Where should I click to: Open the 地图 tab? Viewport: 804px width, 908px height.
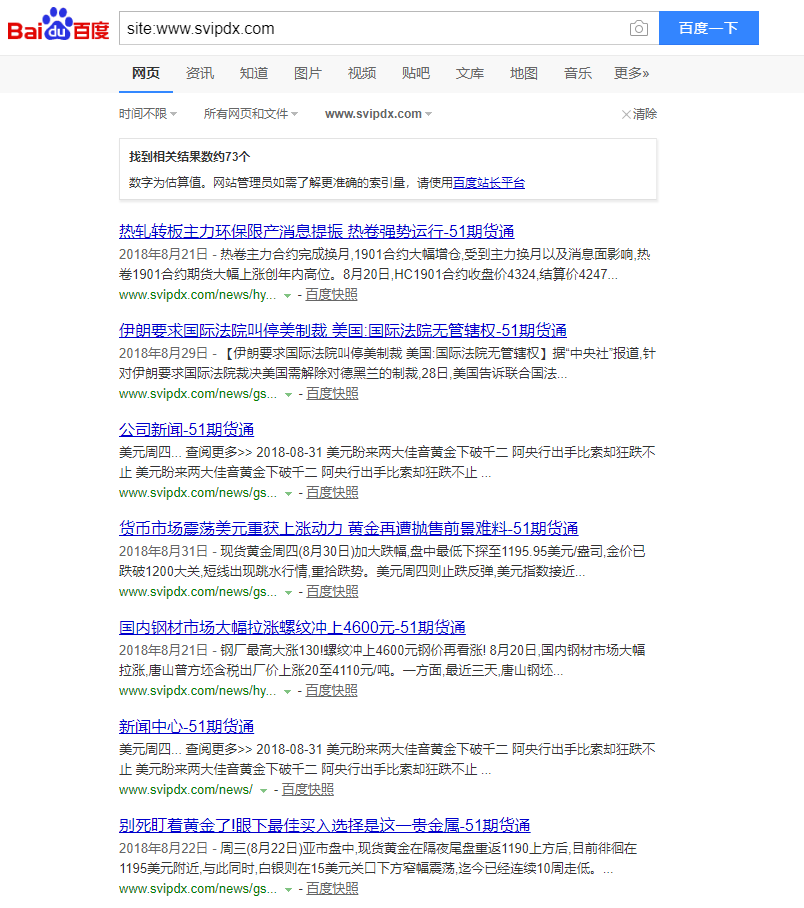pyautogui.click(x=524, y=73)
